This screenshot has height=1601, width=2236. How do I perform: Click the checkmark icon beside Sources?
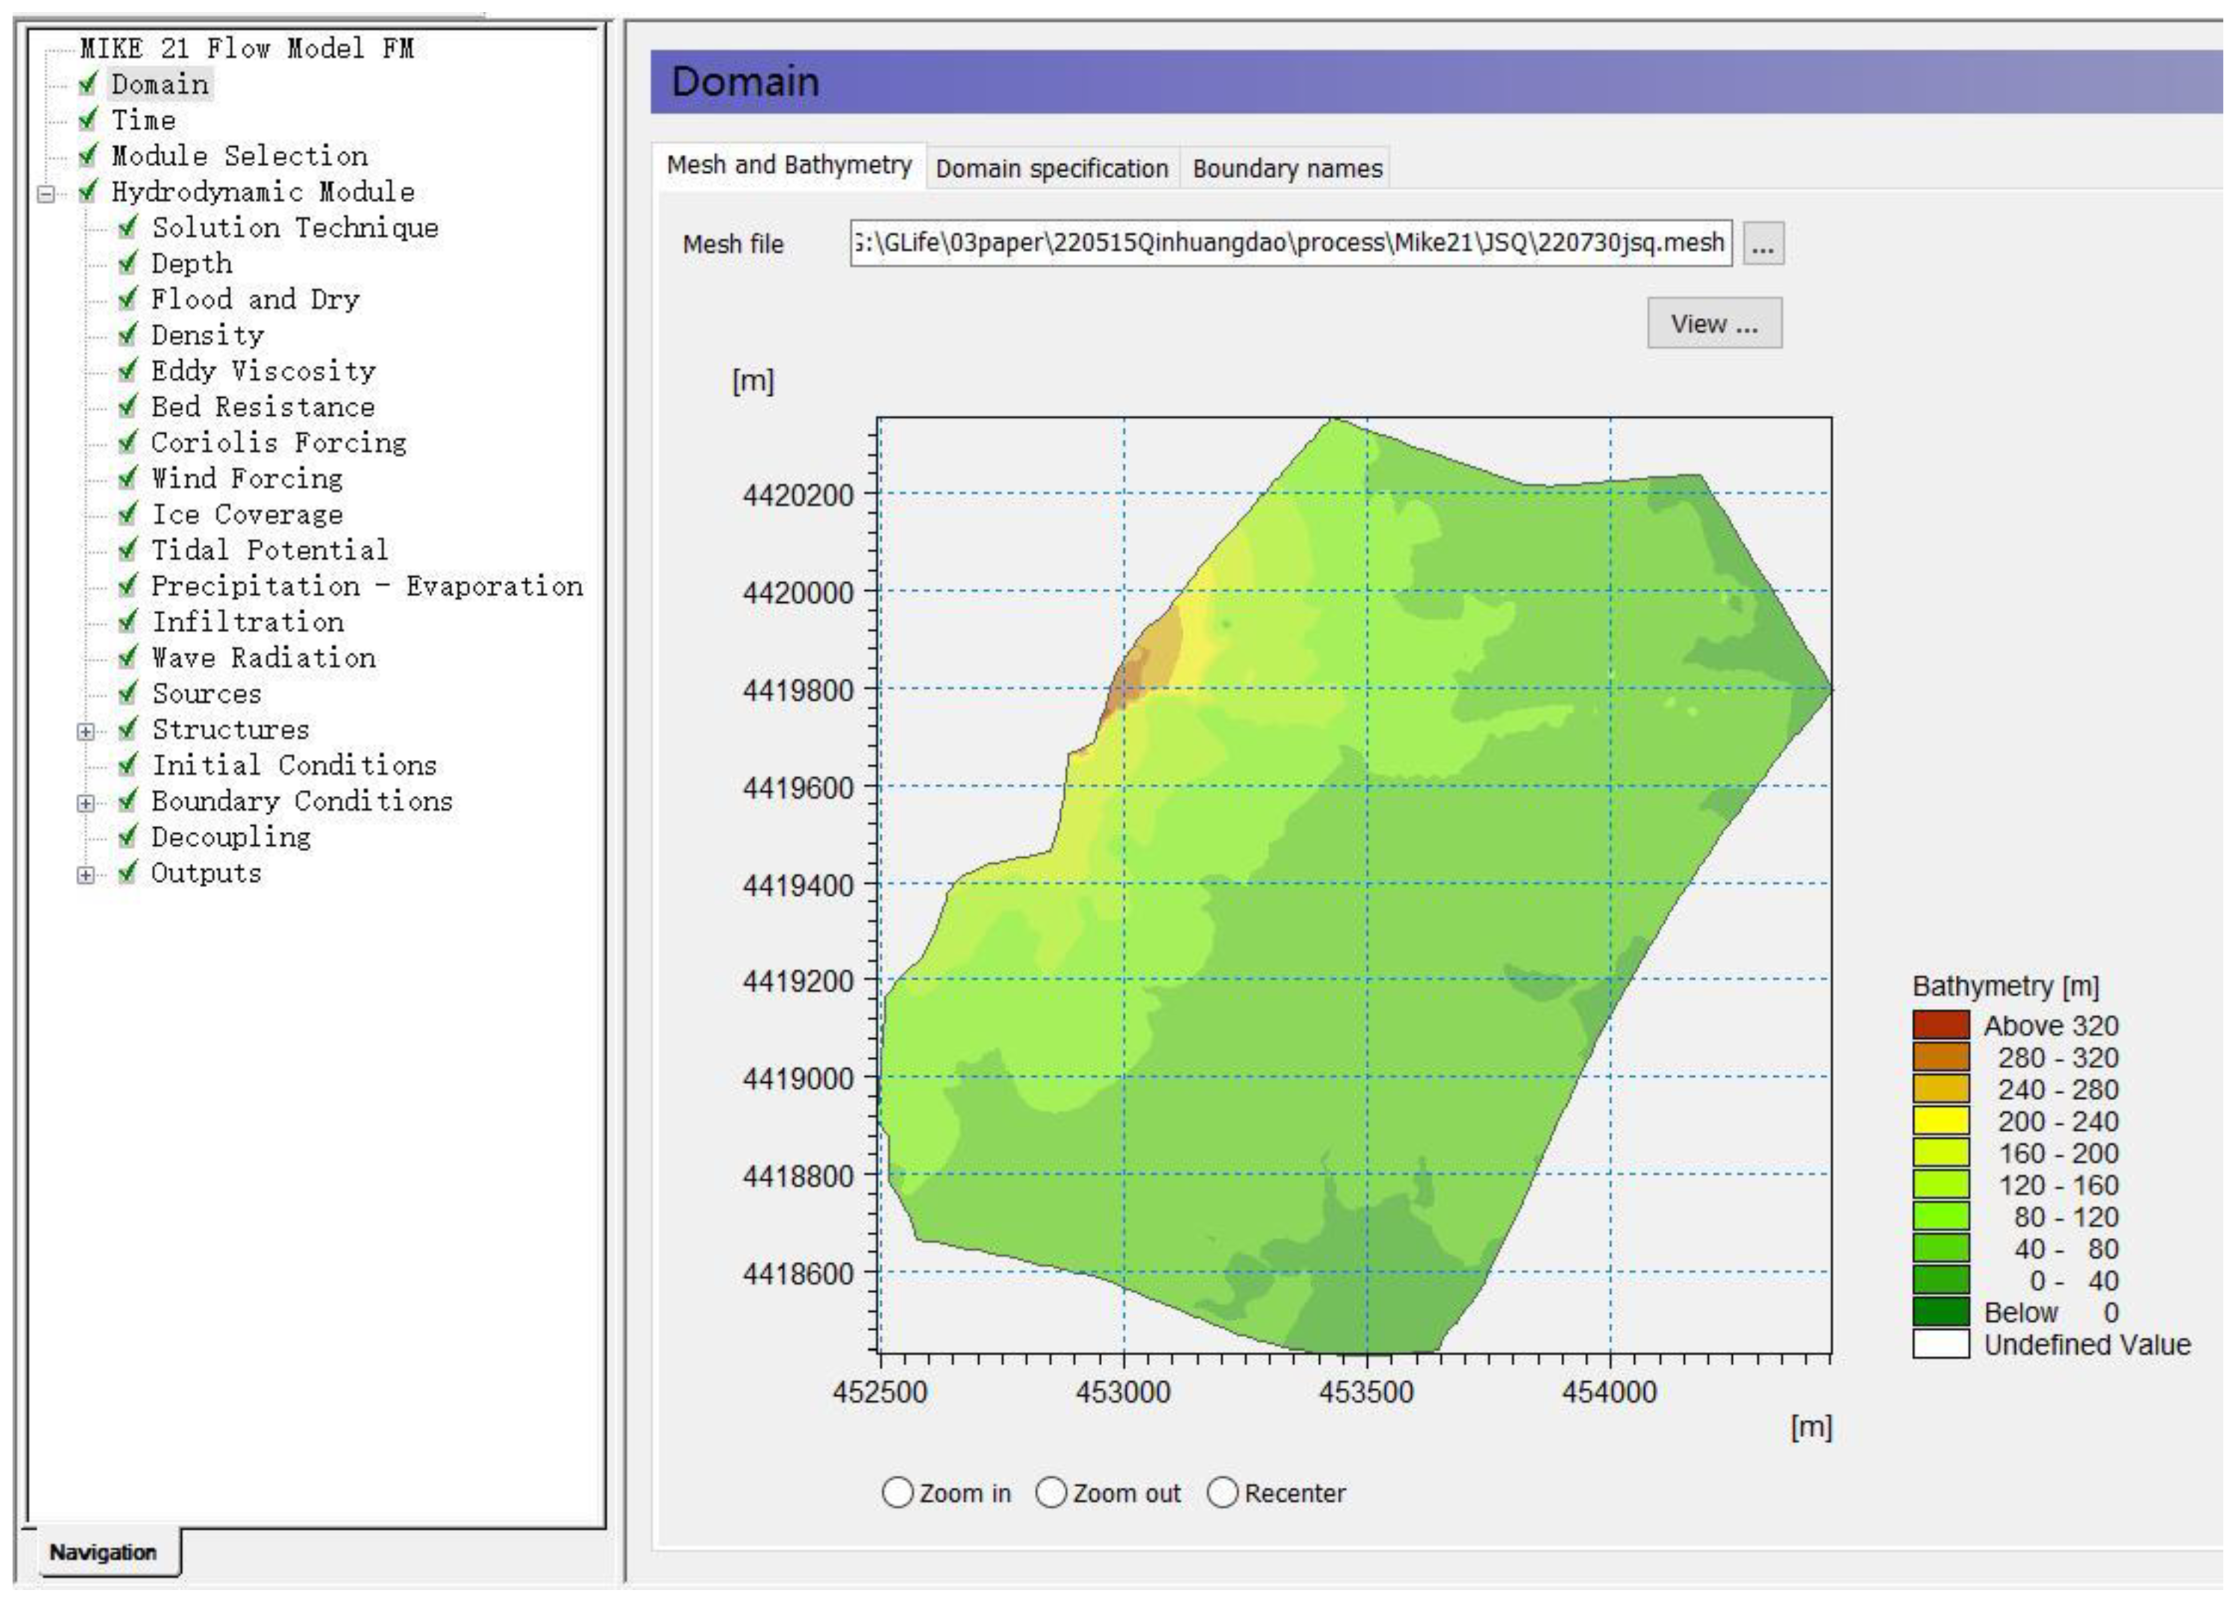click(128, 693)
